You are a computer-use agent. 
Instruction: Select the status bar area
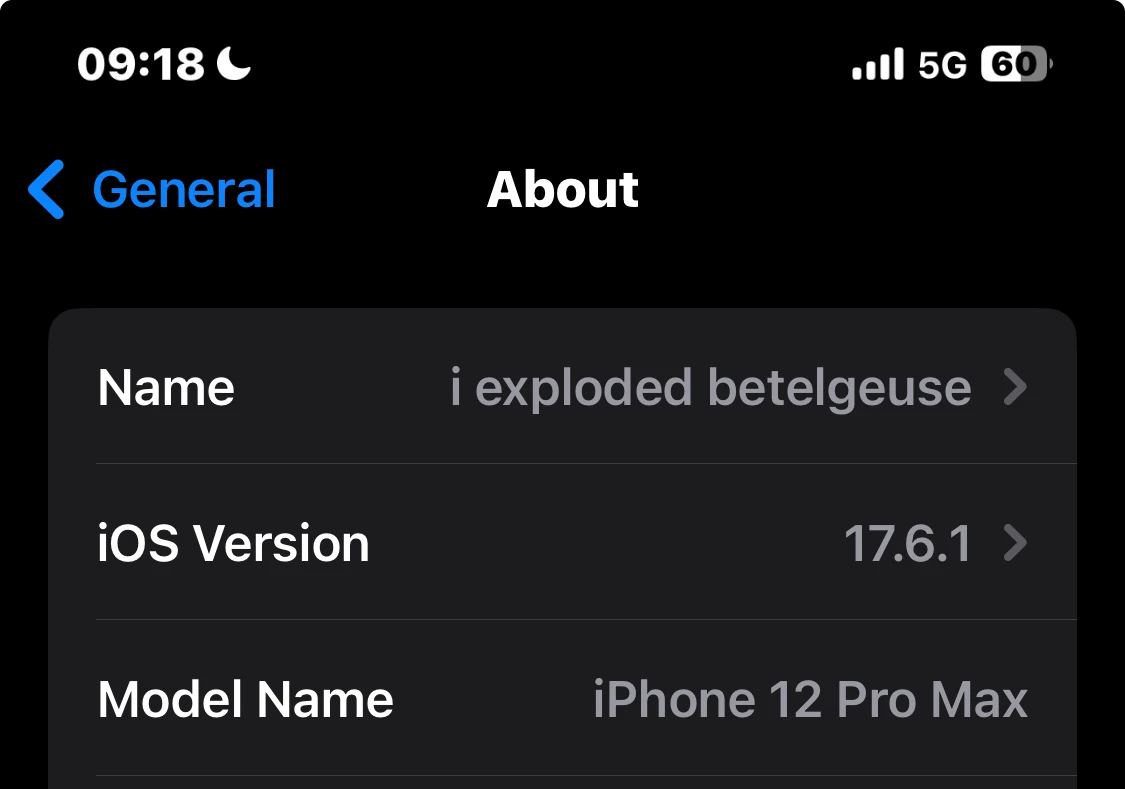pos(562,63)
